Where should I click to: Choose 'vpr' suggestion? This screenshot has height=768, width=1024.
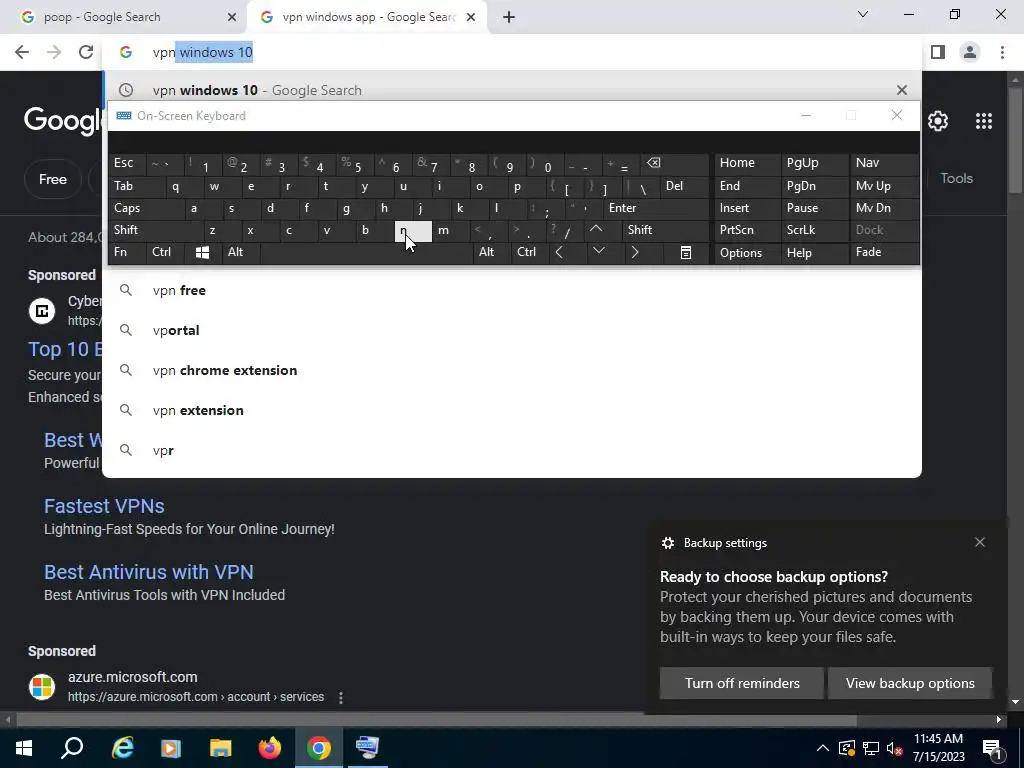pyautogui.click(x=512, y=450)
